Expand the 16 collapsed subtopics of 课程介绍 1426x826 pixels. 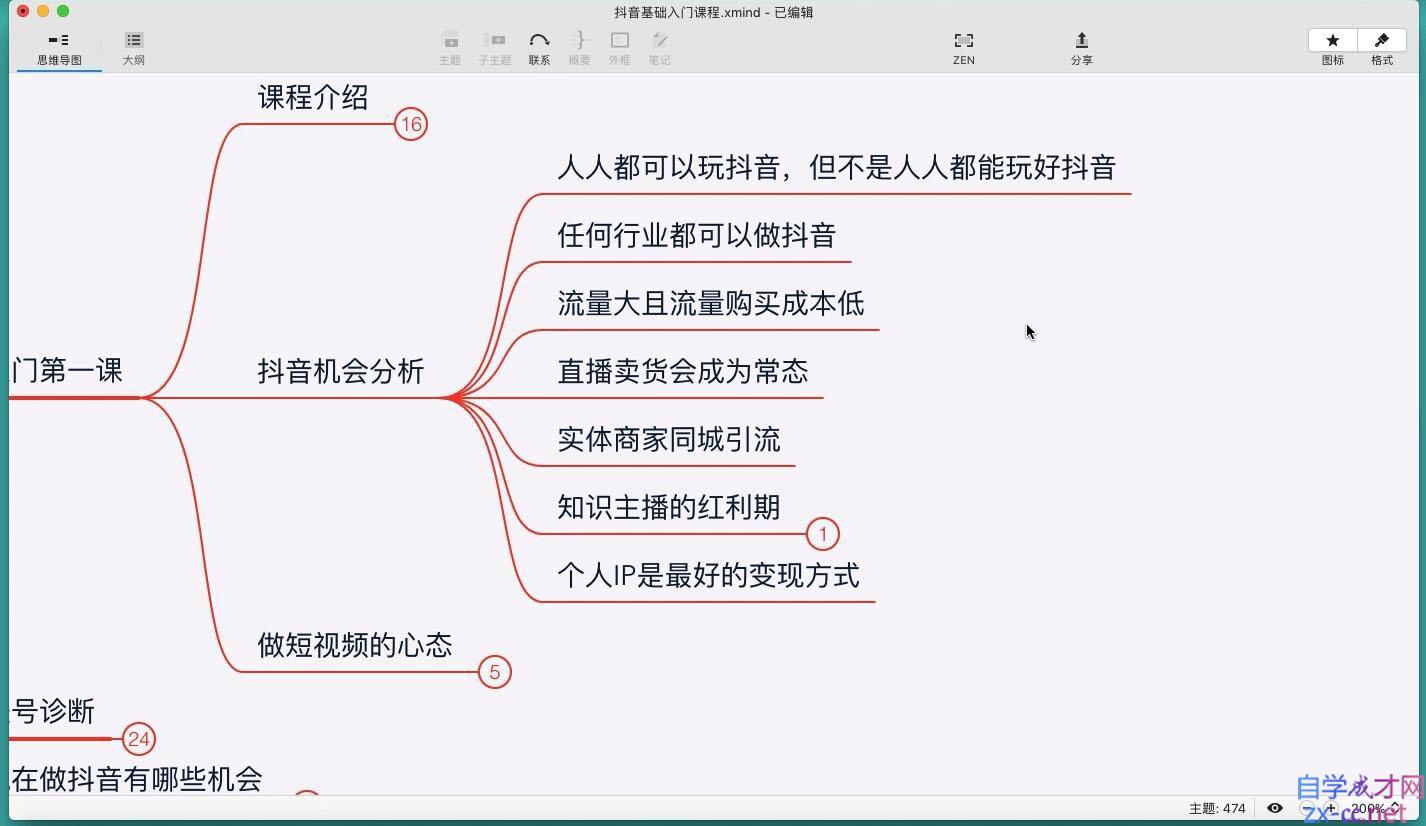click(x=410, y=124)
